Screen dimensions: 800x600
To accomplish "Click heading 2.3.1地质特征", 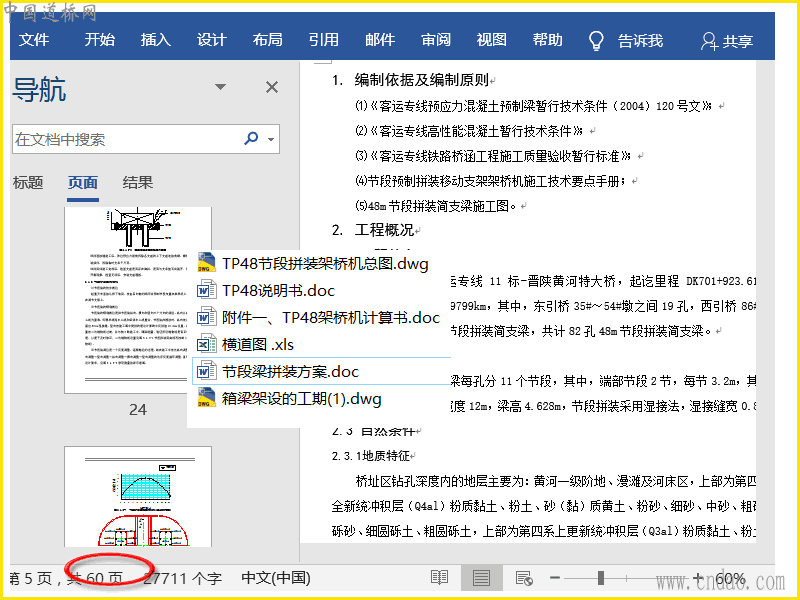I will [x=371, y=456].
